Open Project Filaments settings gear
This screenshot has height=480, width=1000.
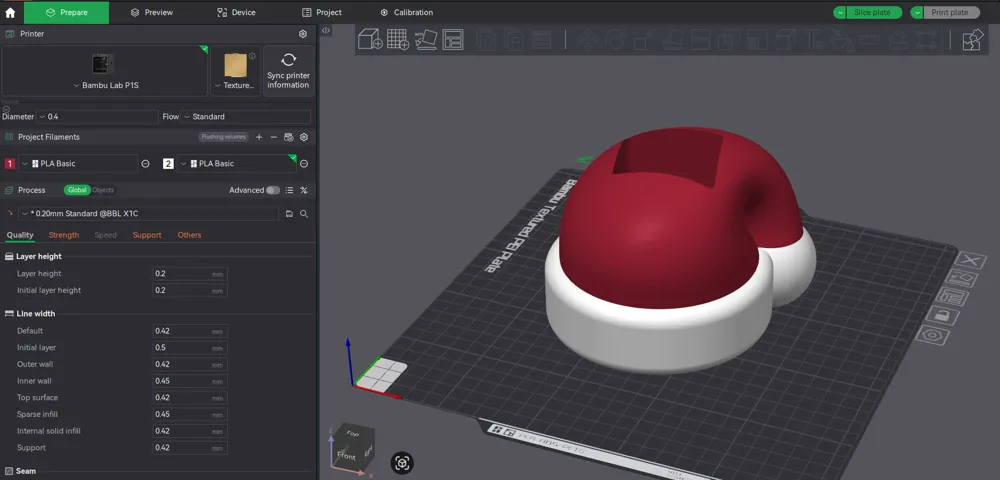304,137
